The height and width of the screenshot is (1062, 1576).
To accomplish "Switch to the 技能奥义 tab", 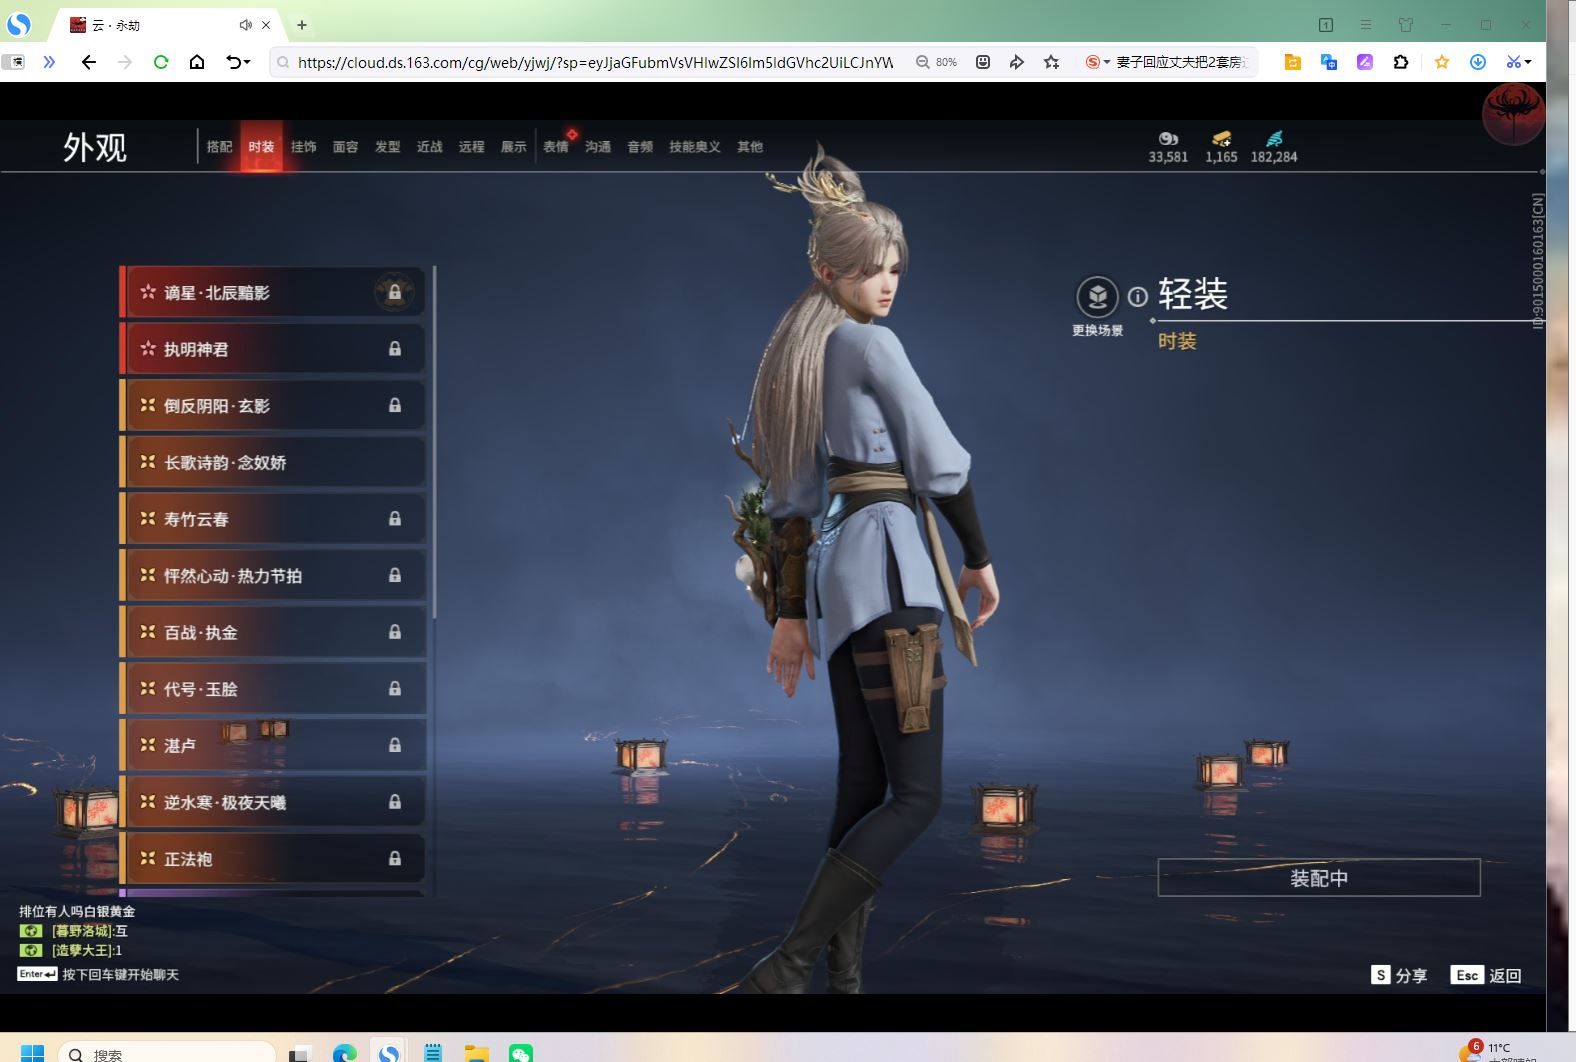I will point(695,147).
